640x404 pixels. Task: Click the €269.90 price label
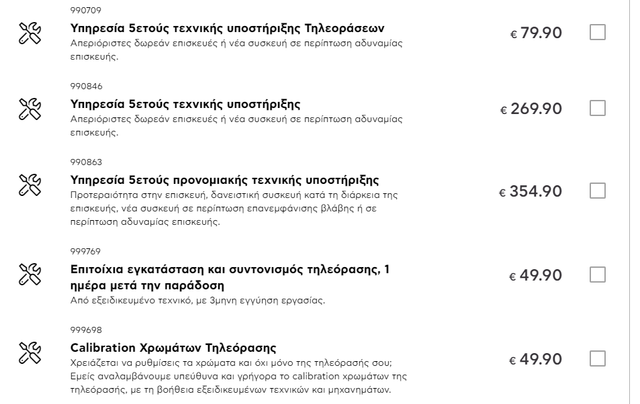coord(531,109)
